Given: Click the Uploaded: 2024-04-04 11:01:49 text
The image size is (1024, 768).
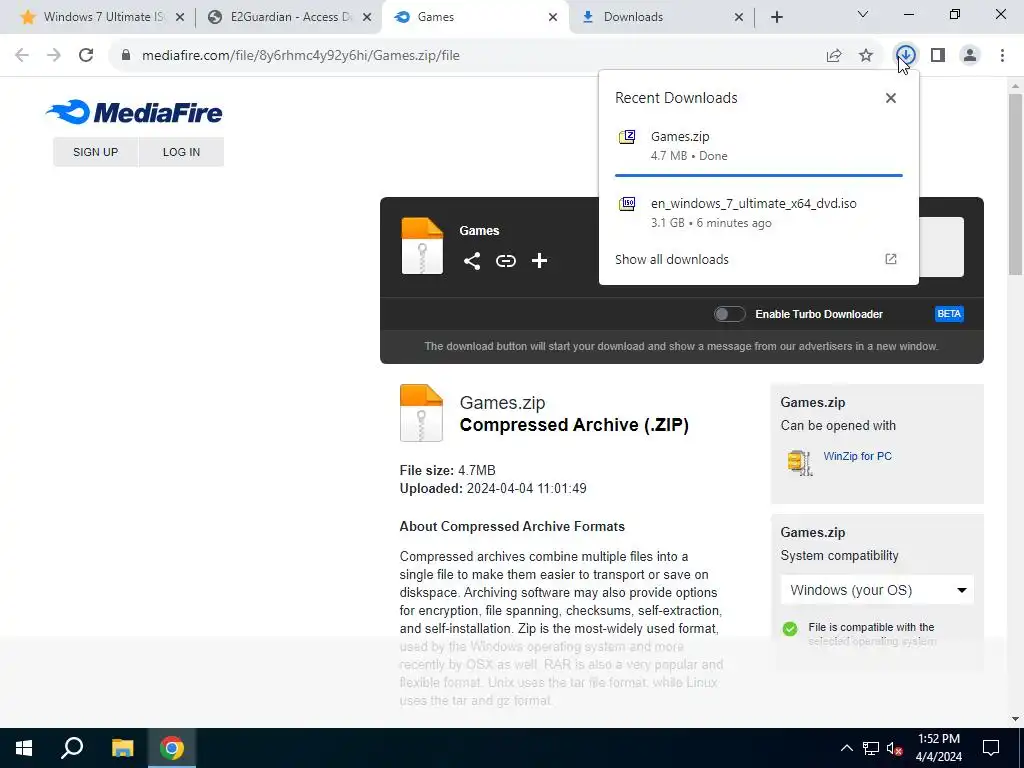Looking at the screenshot, I should point(493,488).
